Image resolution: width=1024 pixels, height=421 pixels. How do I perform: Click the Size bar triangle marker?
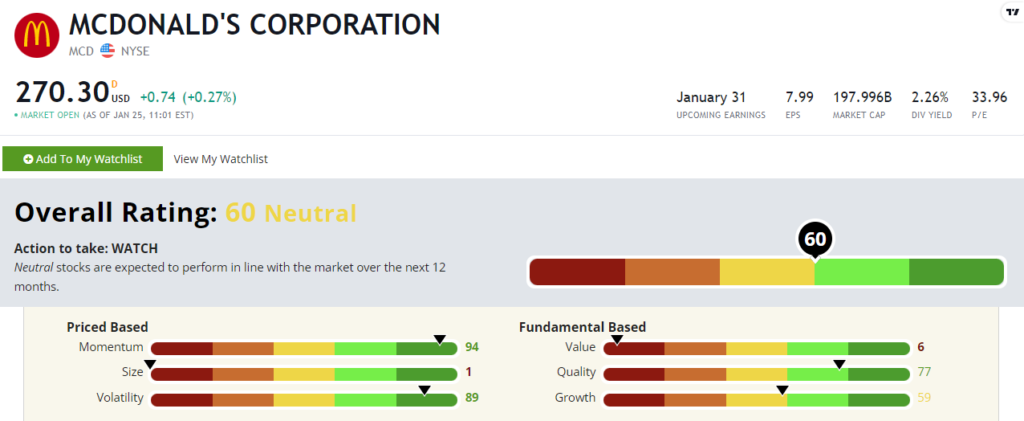point(150,364)
